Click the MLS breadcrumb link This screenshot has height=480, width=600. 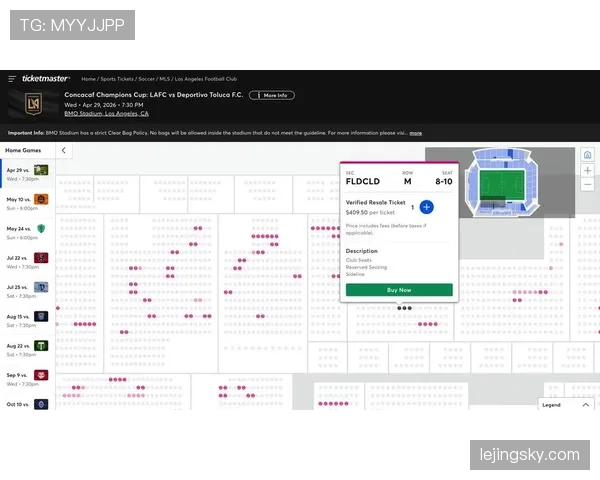pos(165,79)
